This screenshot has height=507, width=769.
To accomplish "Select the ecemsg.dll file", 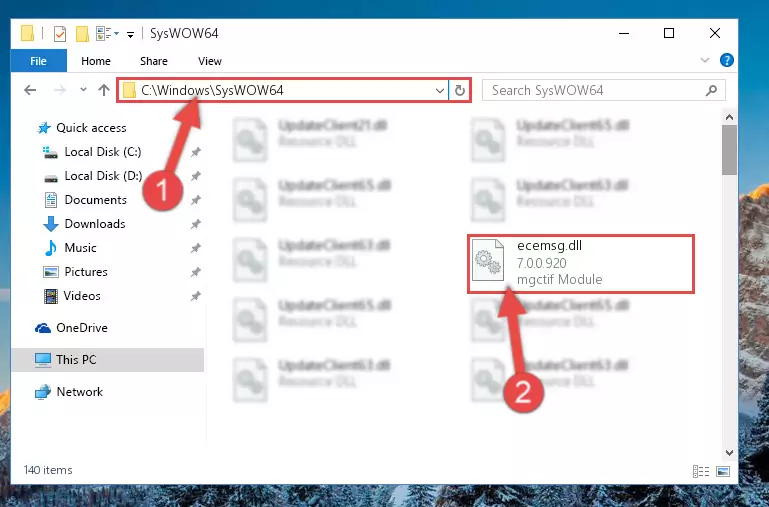I will coord(581,264).
